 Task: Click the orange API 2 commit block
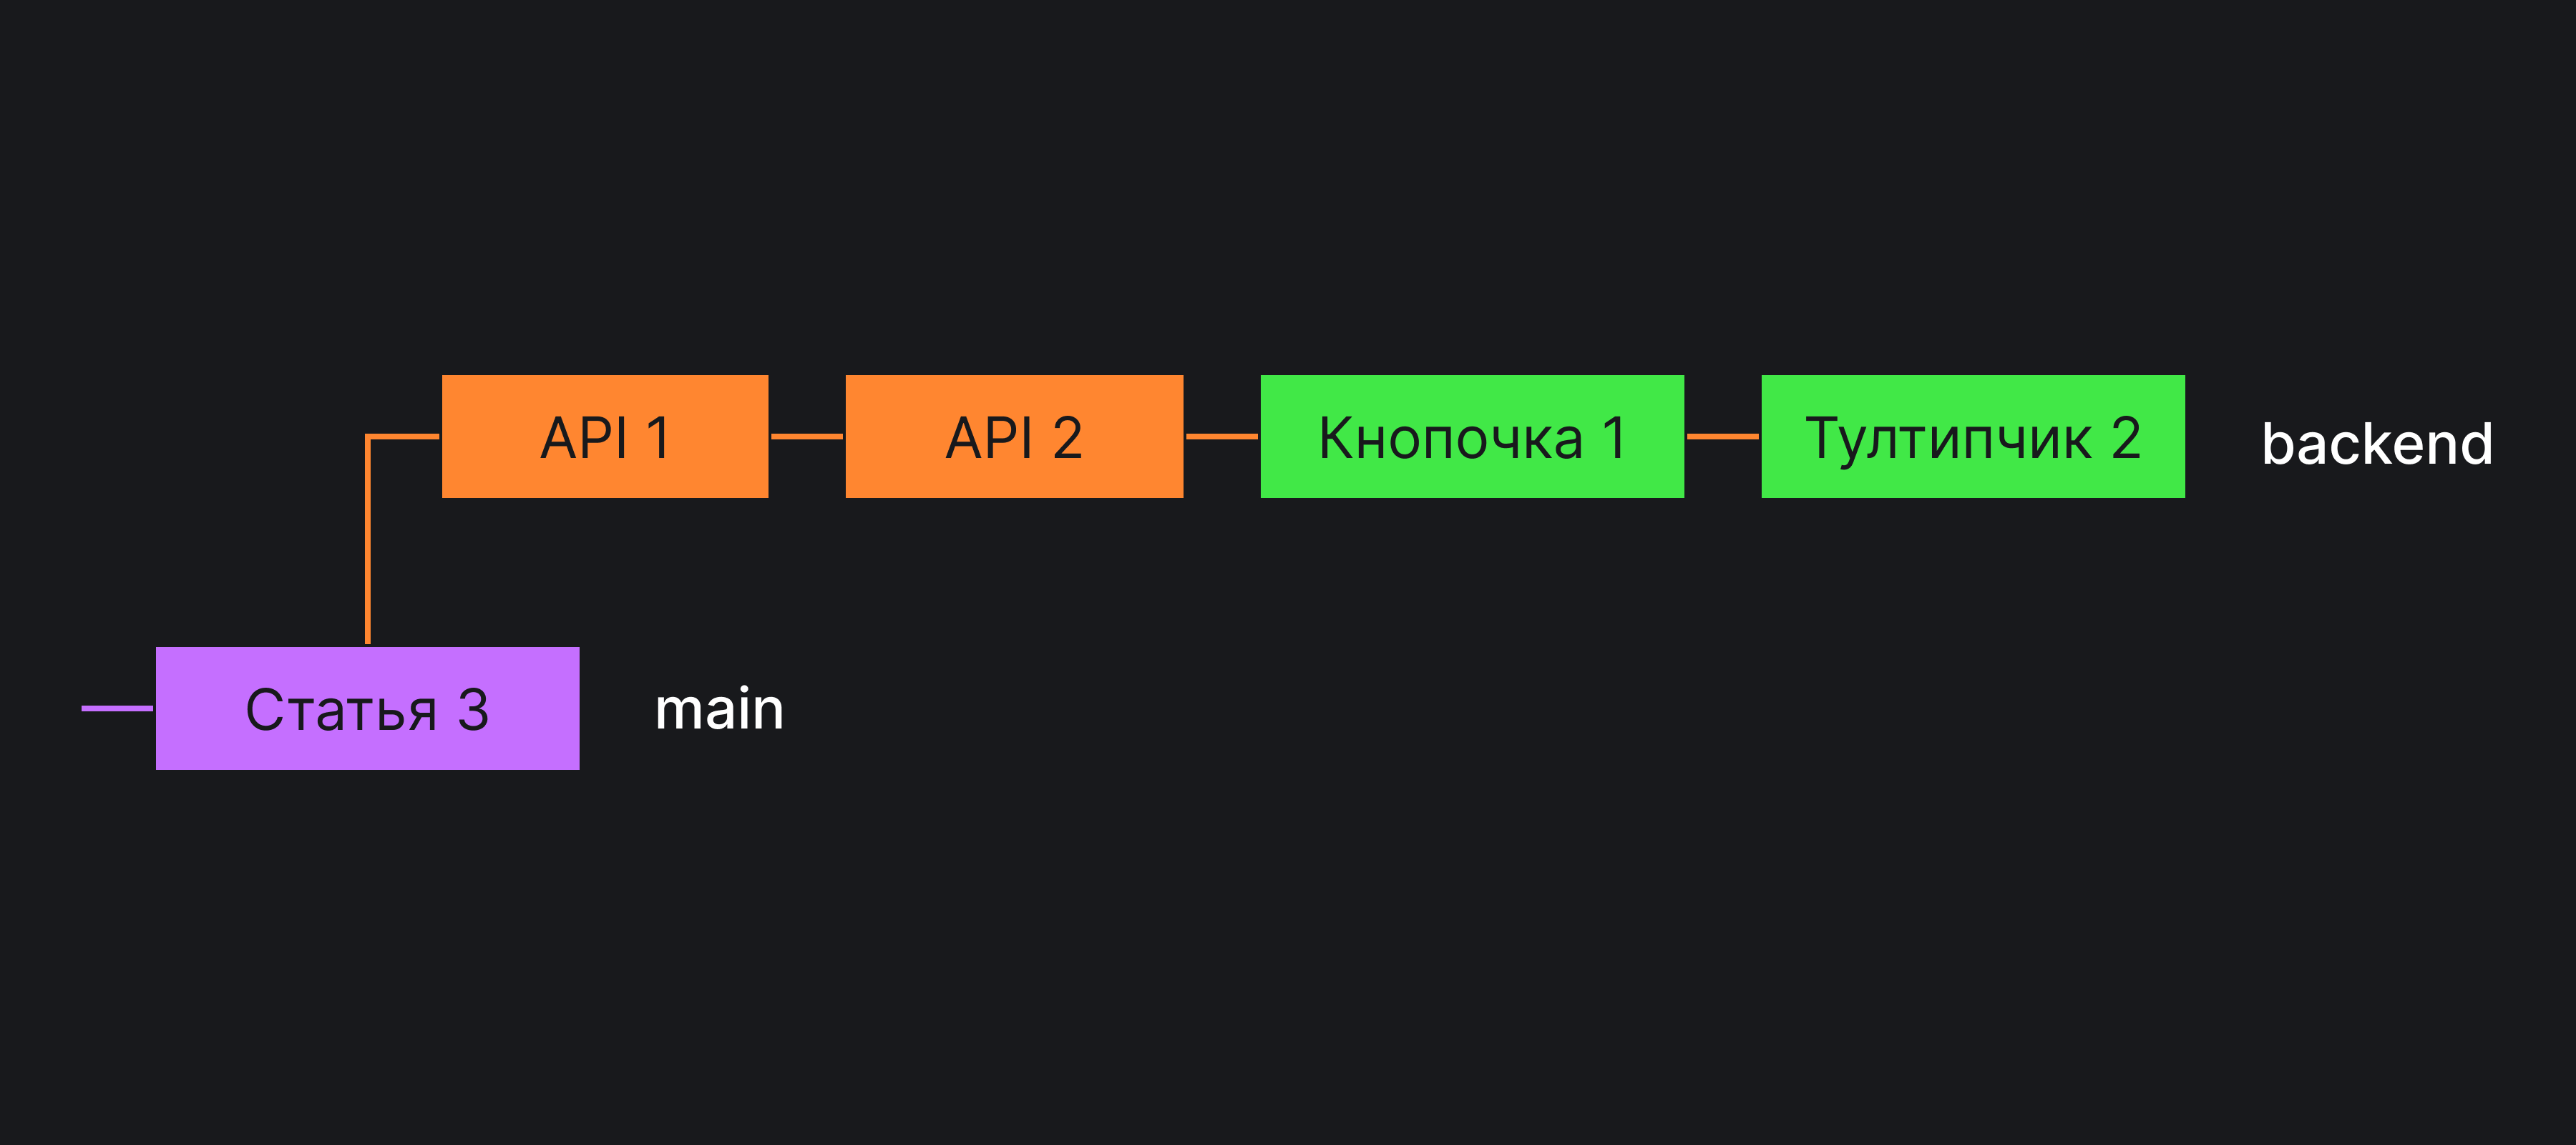[x=1014, y=436]
